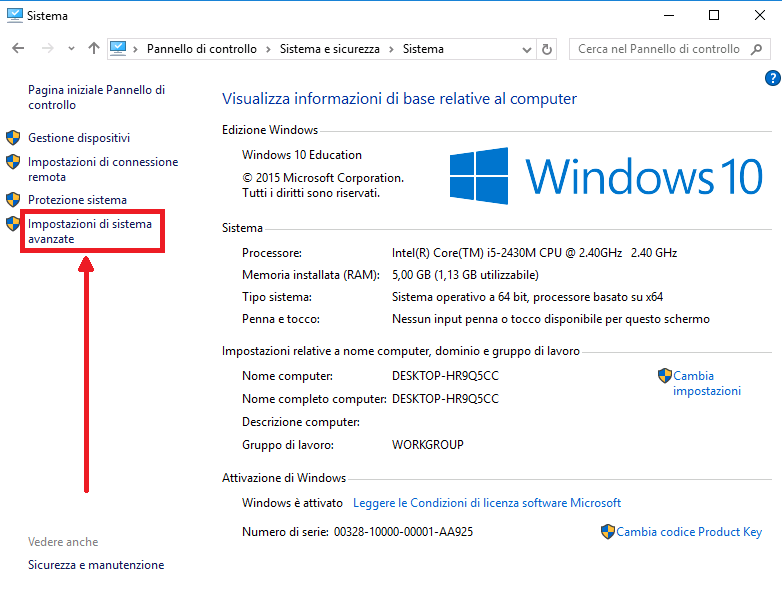The width and height of the screenshot is (782, 591).
Task: Open Sicurezza e manutenzione link
Action: point(96,565)
